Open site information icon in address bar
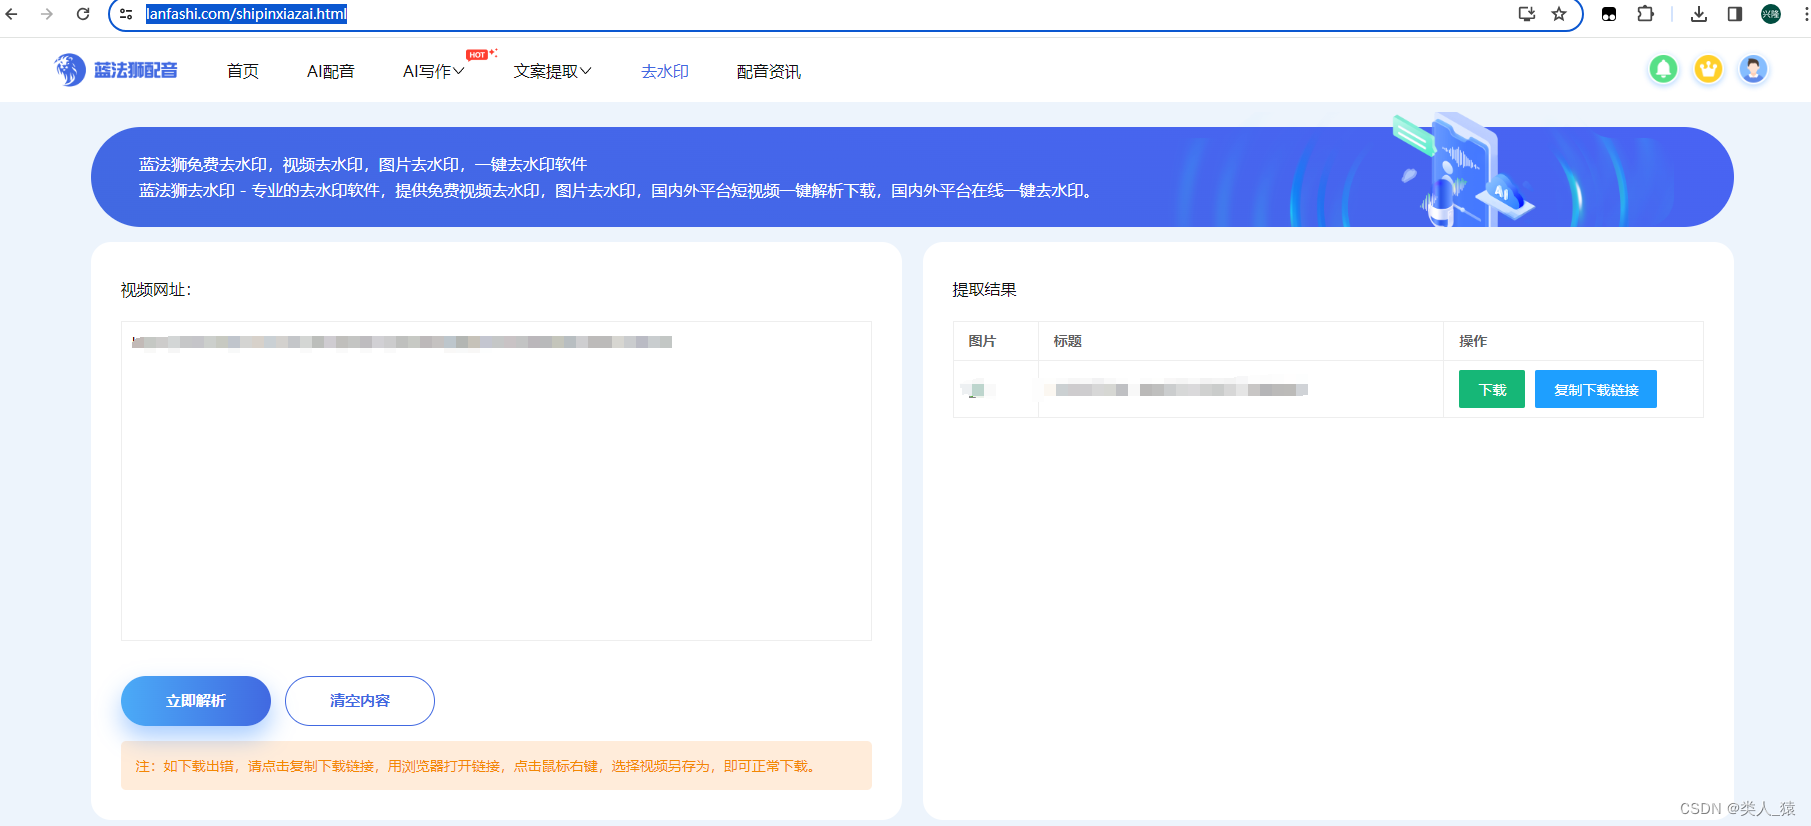 [x=126, y=14]
